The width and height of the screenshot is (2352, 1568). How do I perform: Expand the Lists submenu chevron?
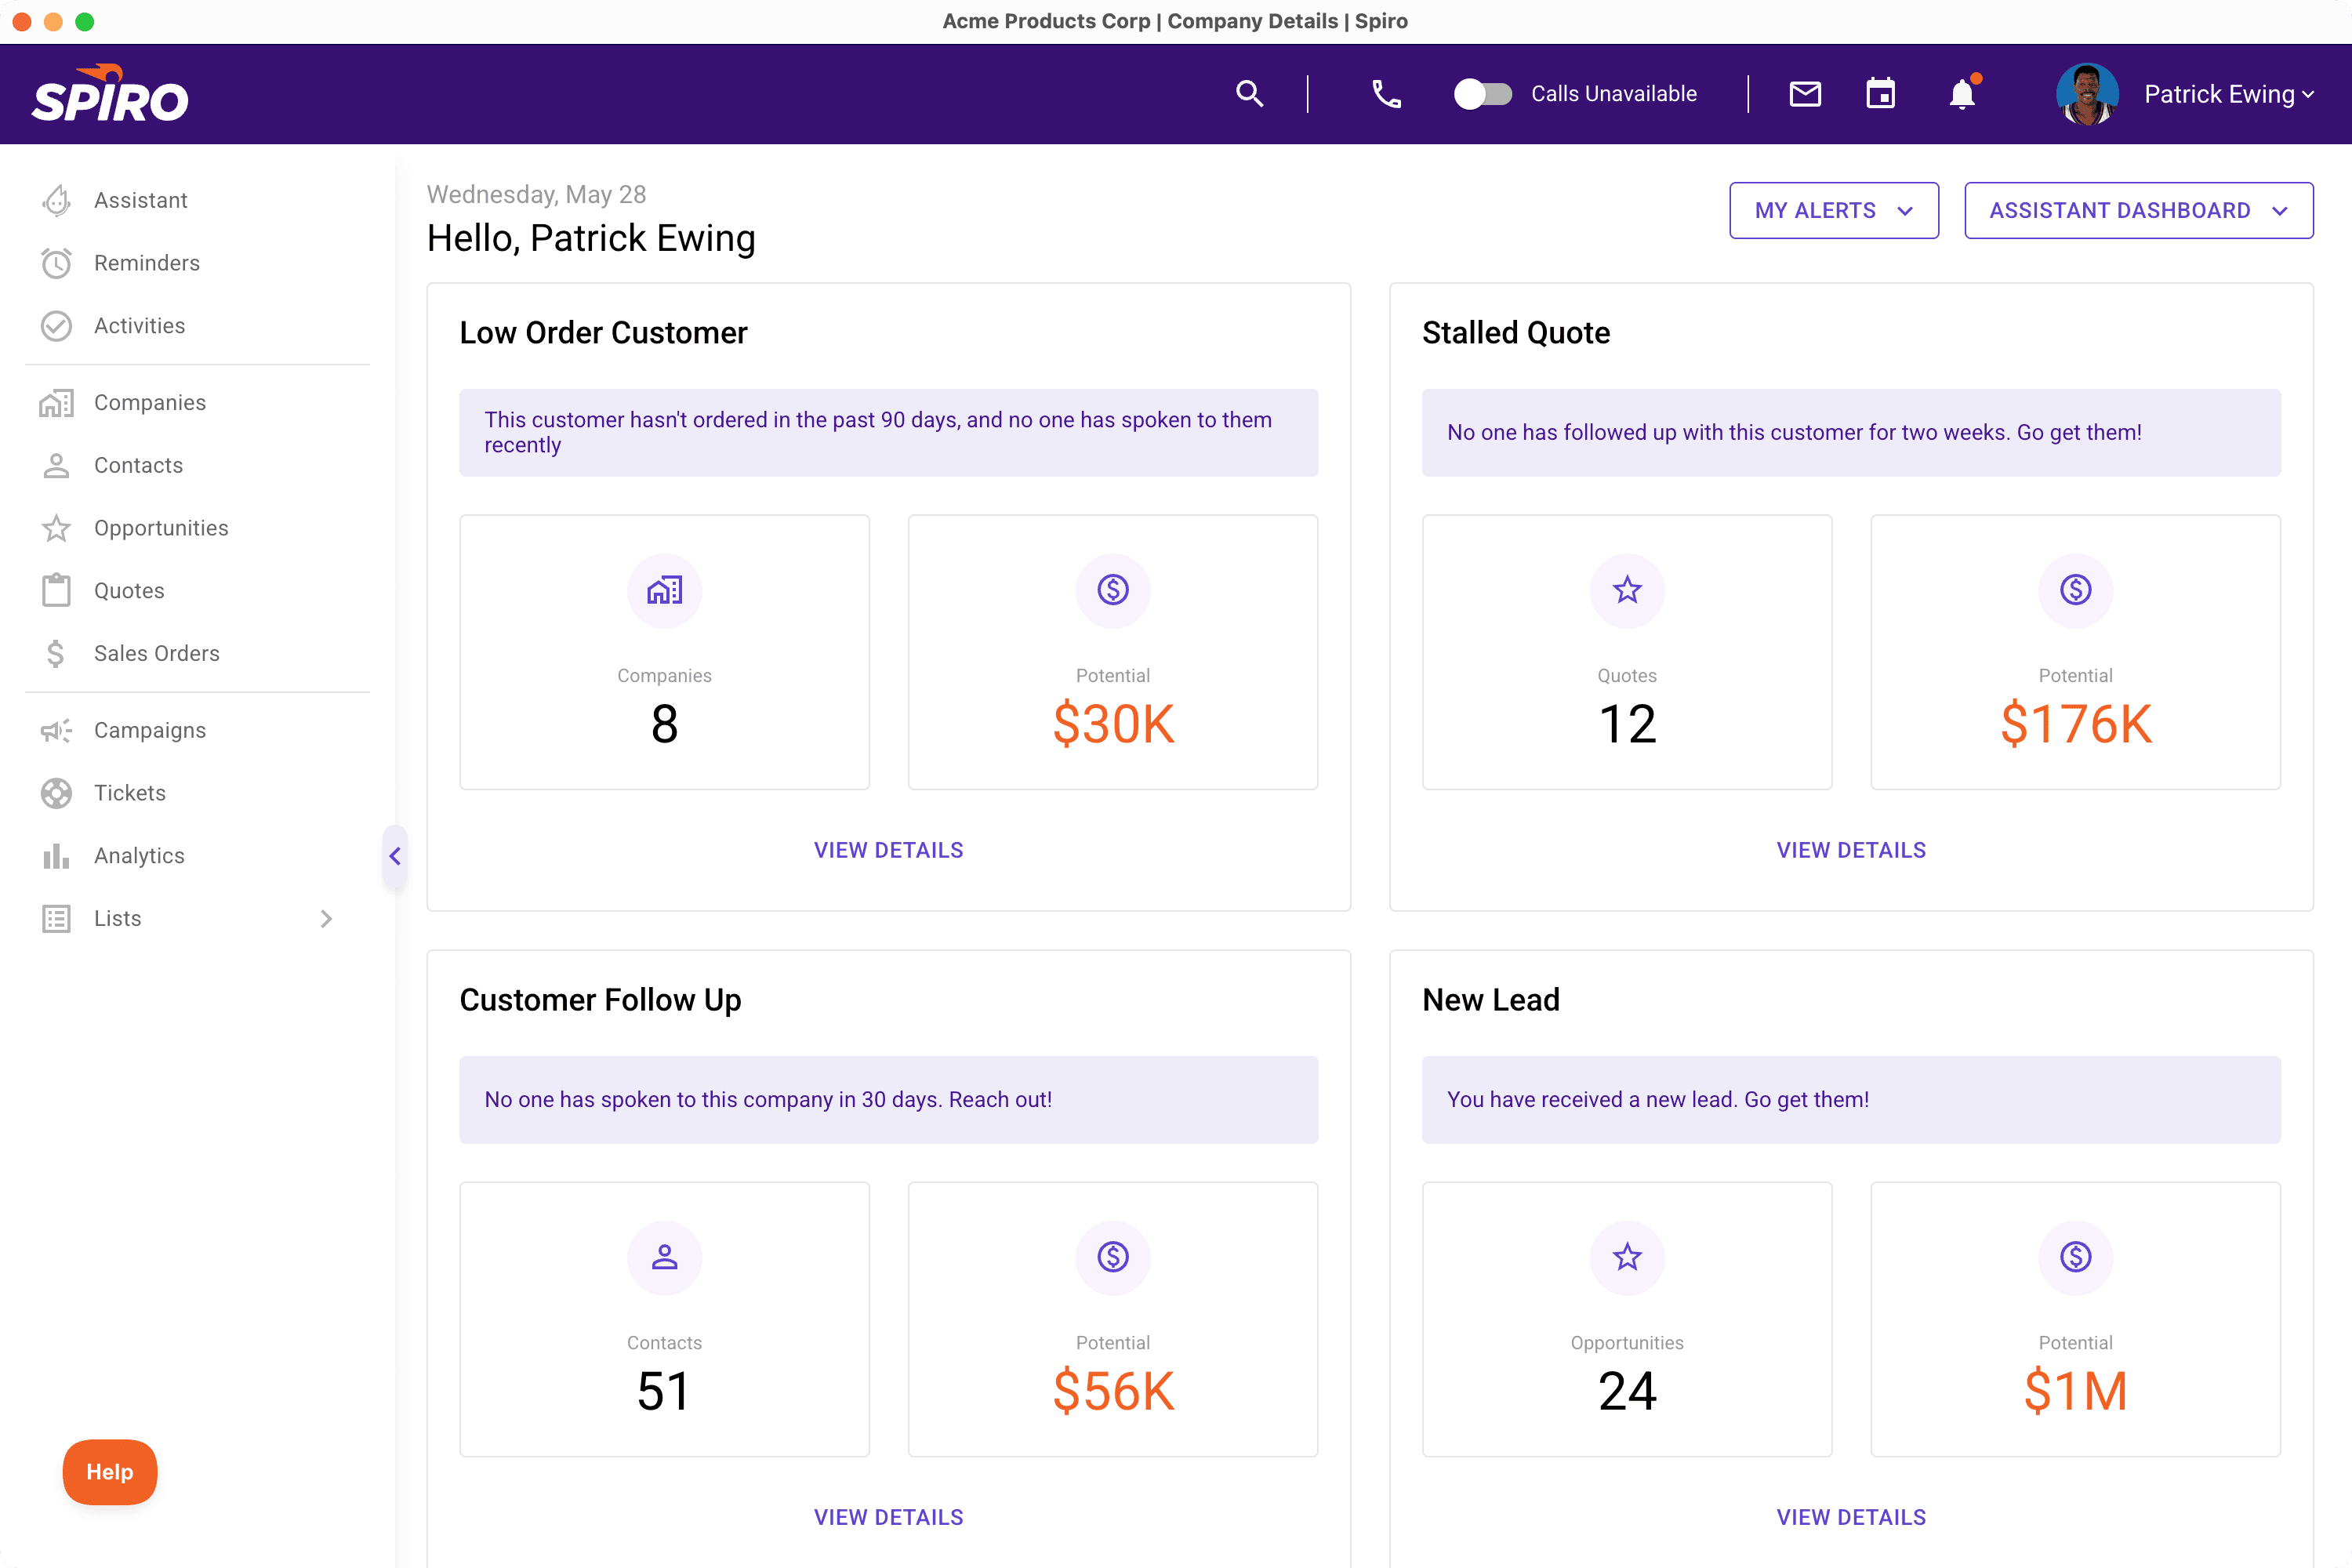(326, 918)
